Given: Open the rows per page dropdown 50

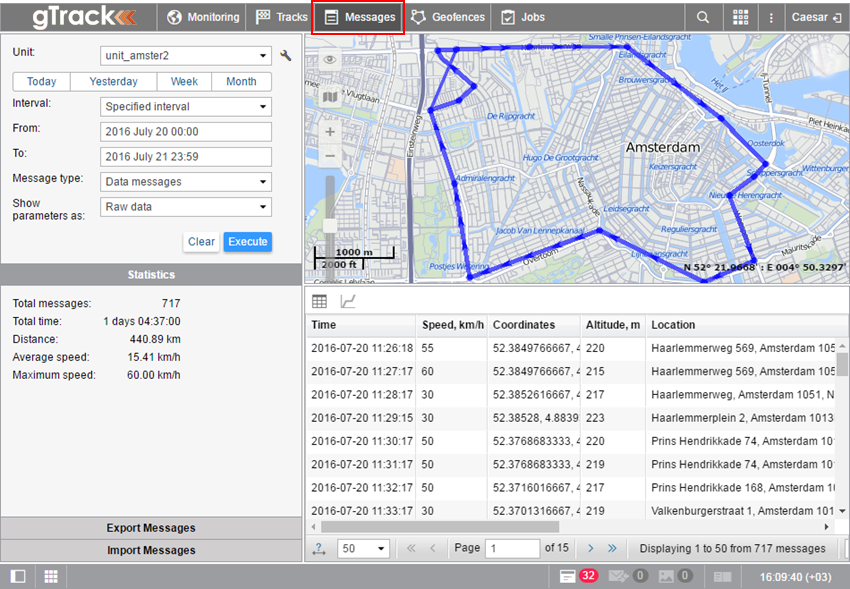Looking at the screenshot, I should pyautogui.click(x=363, y=548).
